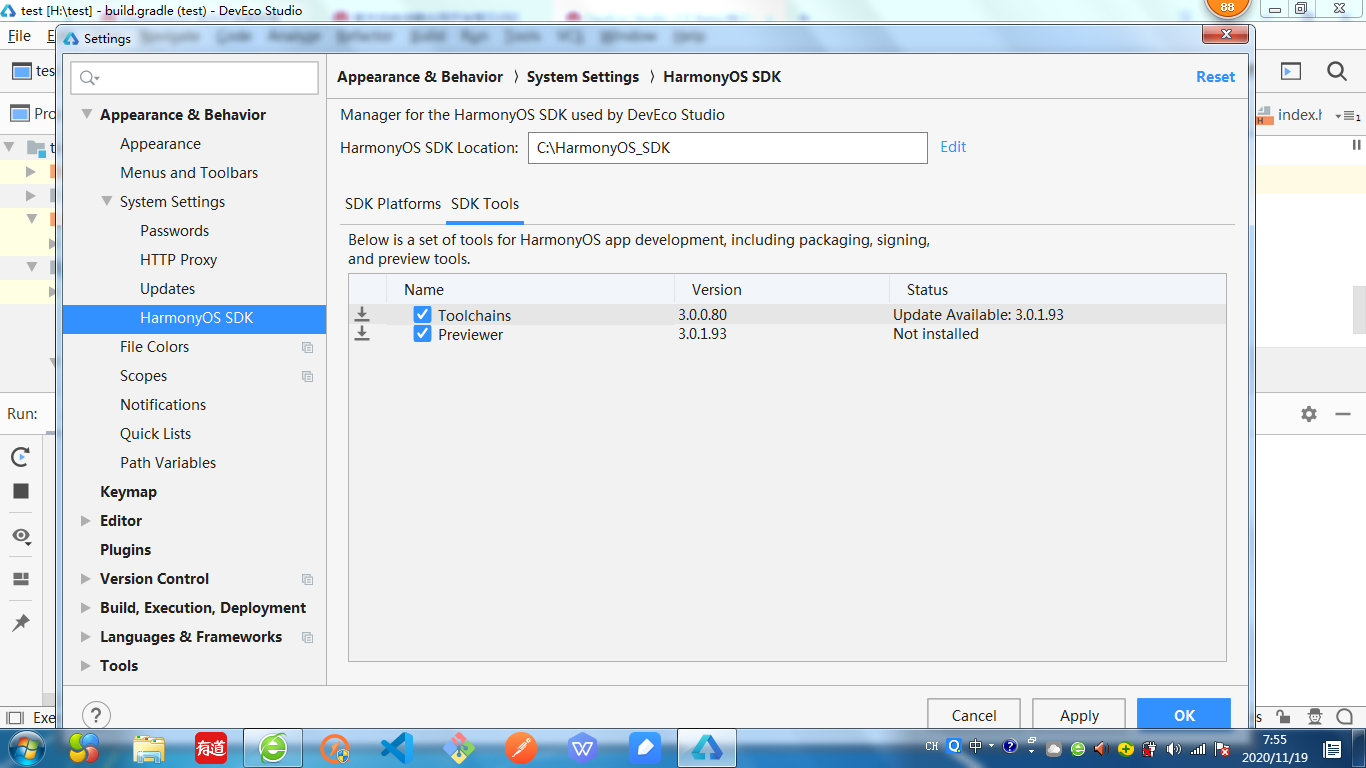Open the editor tab list dropdown
The height and width of the screenshot is (768, 1366).
click(1347, 115)
